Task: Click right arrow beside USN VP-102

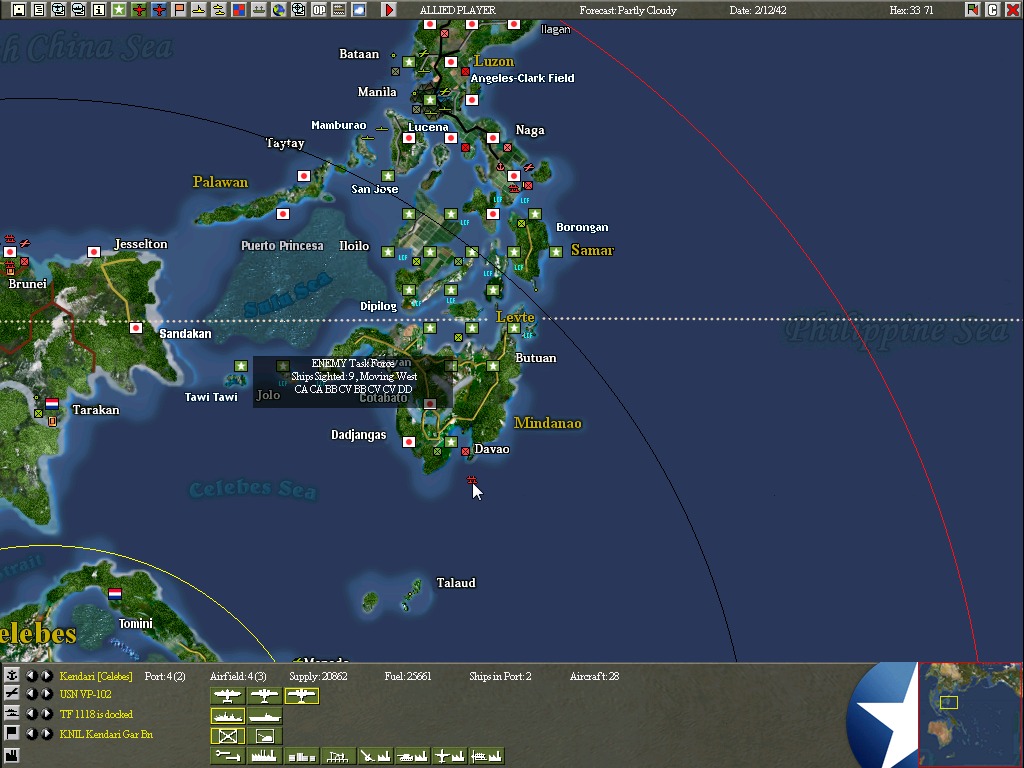Action: [46, 694]
